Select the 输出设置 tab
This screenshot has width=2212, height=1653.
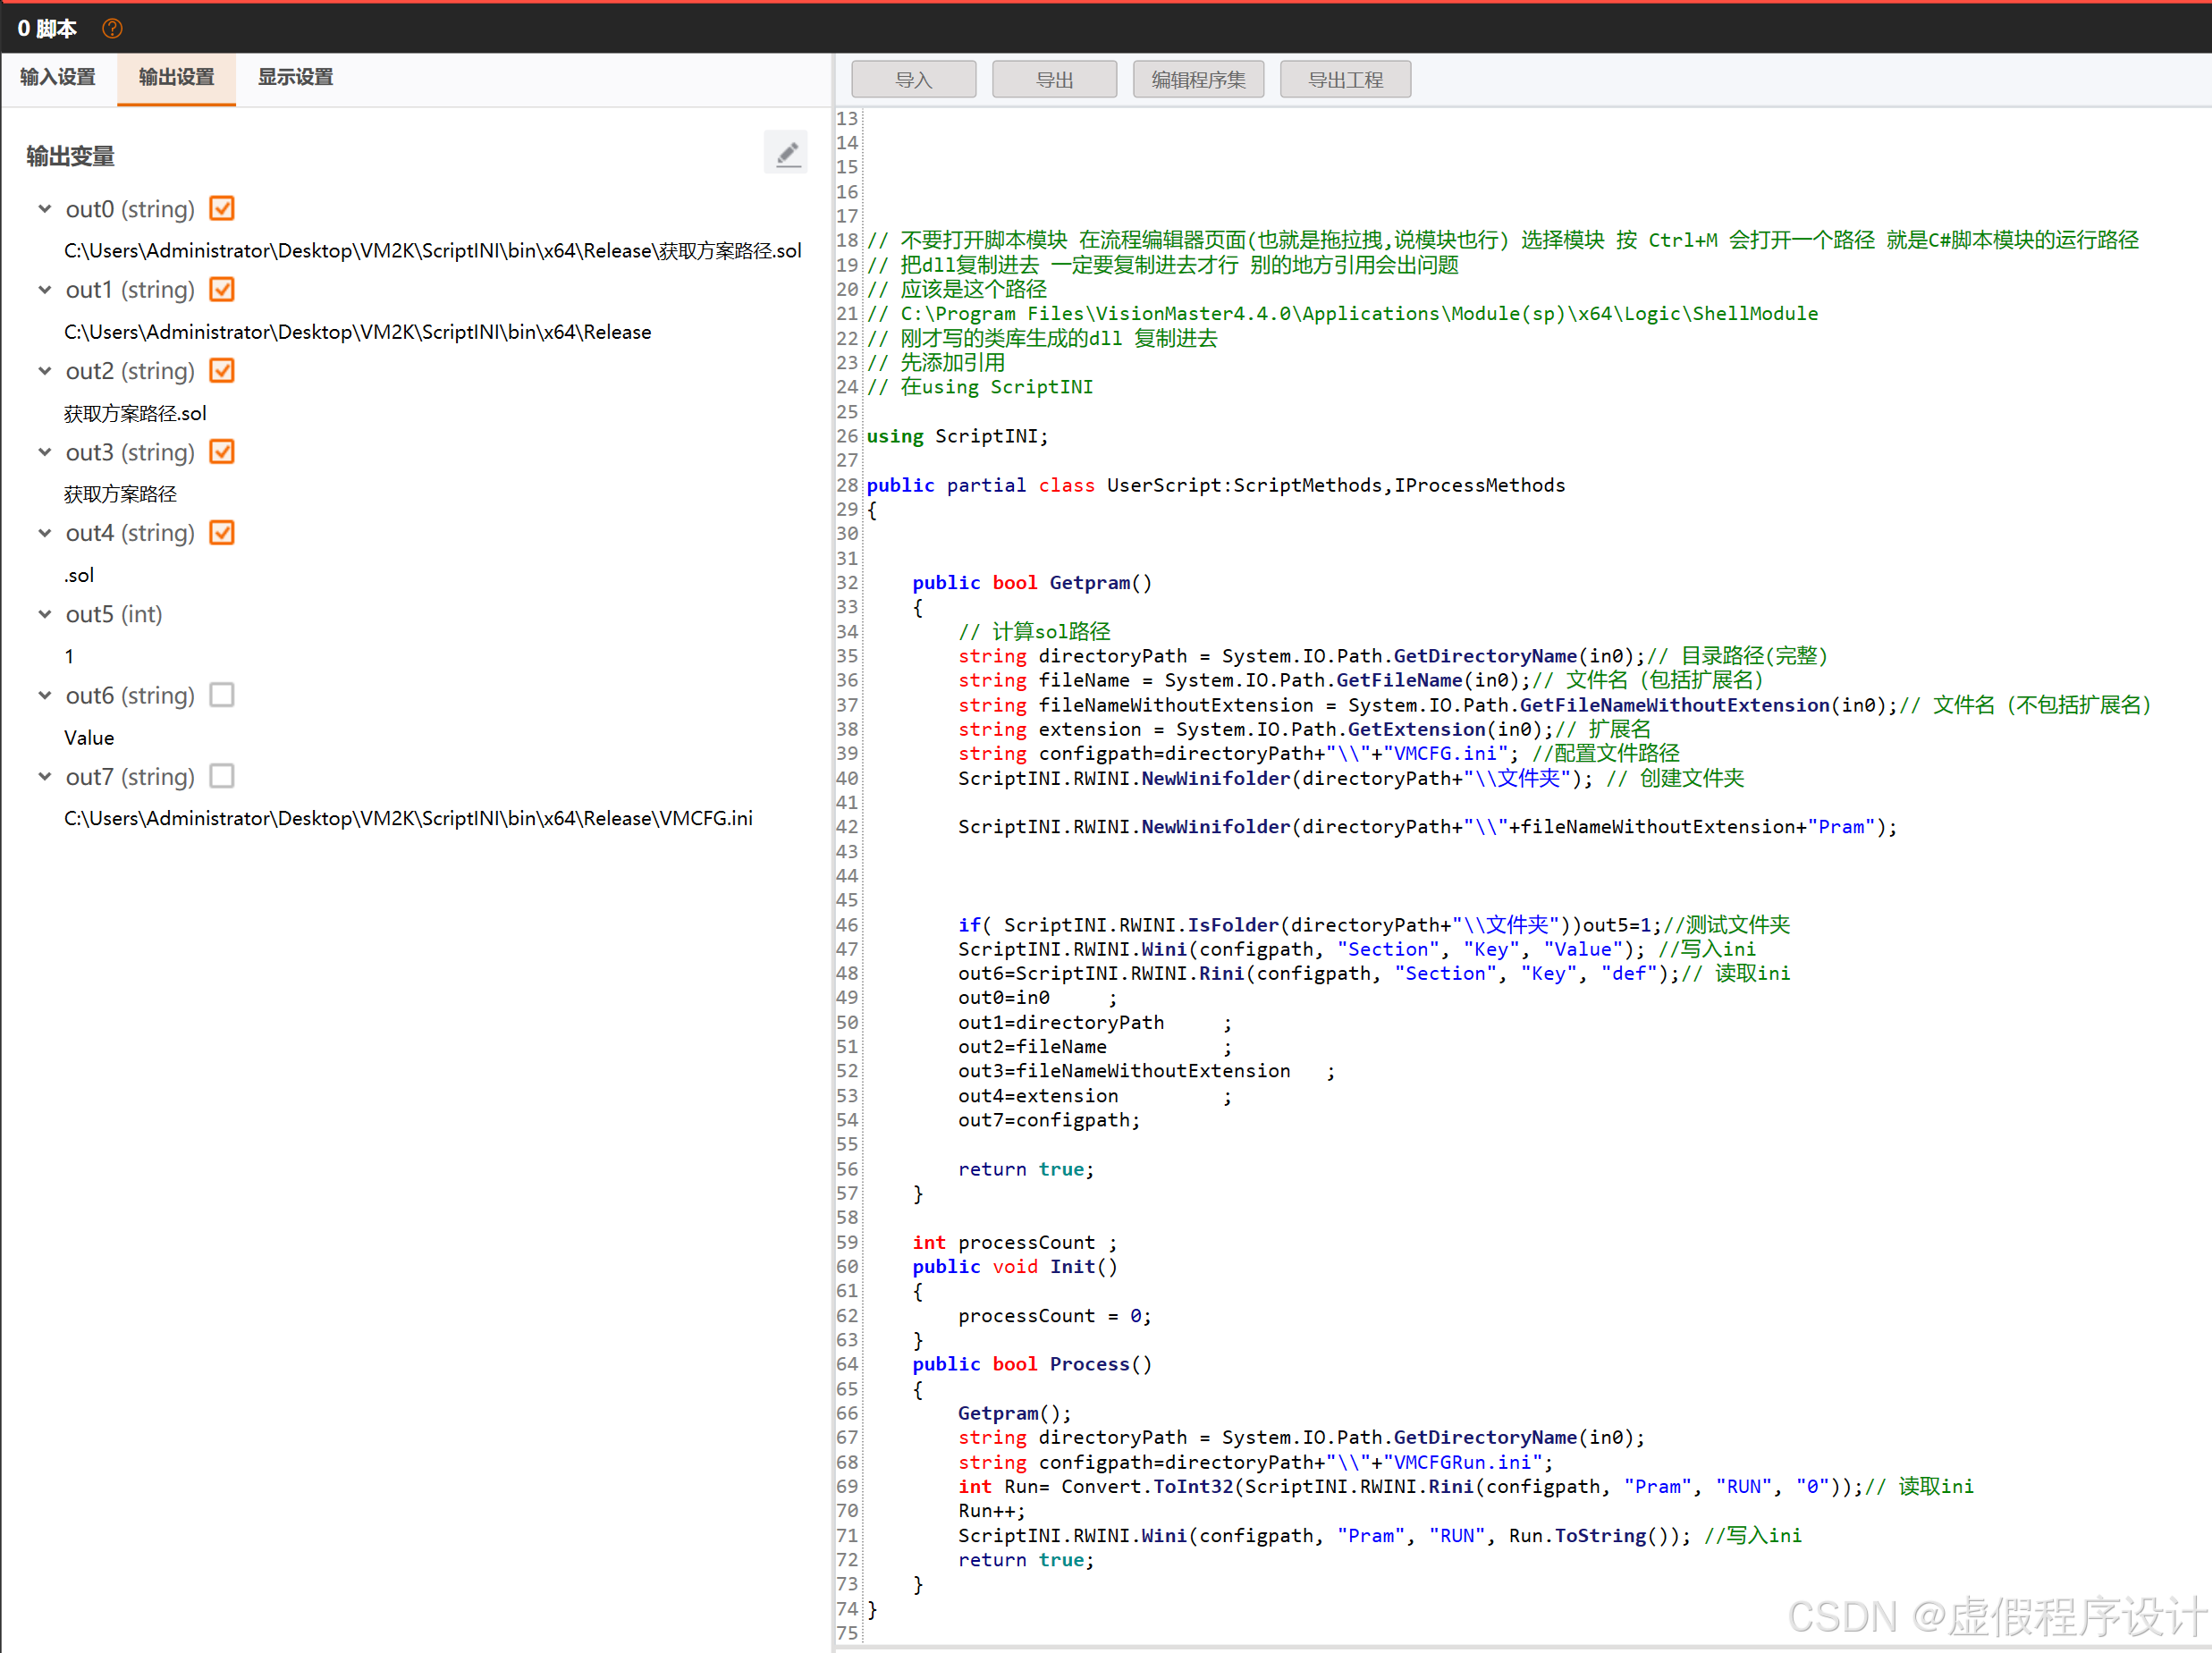click(176, 77)
